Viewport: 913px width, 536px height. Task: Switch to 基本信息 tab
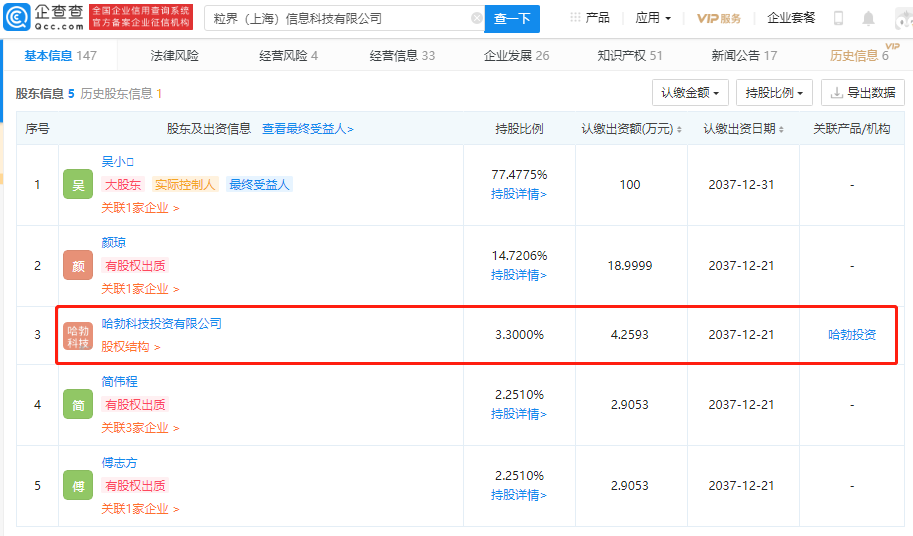click(x=61, y=55)
